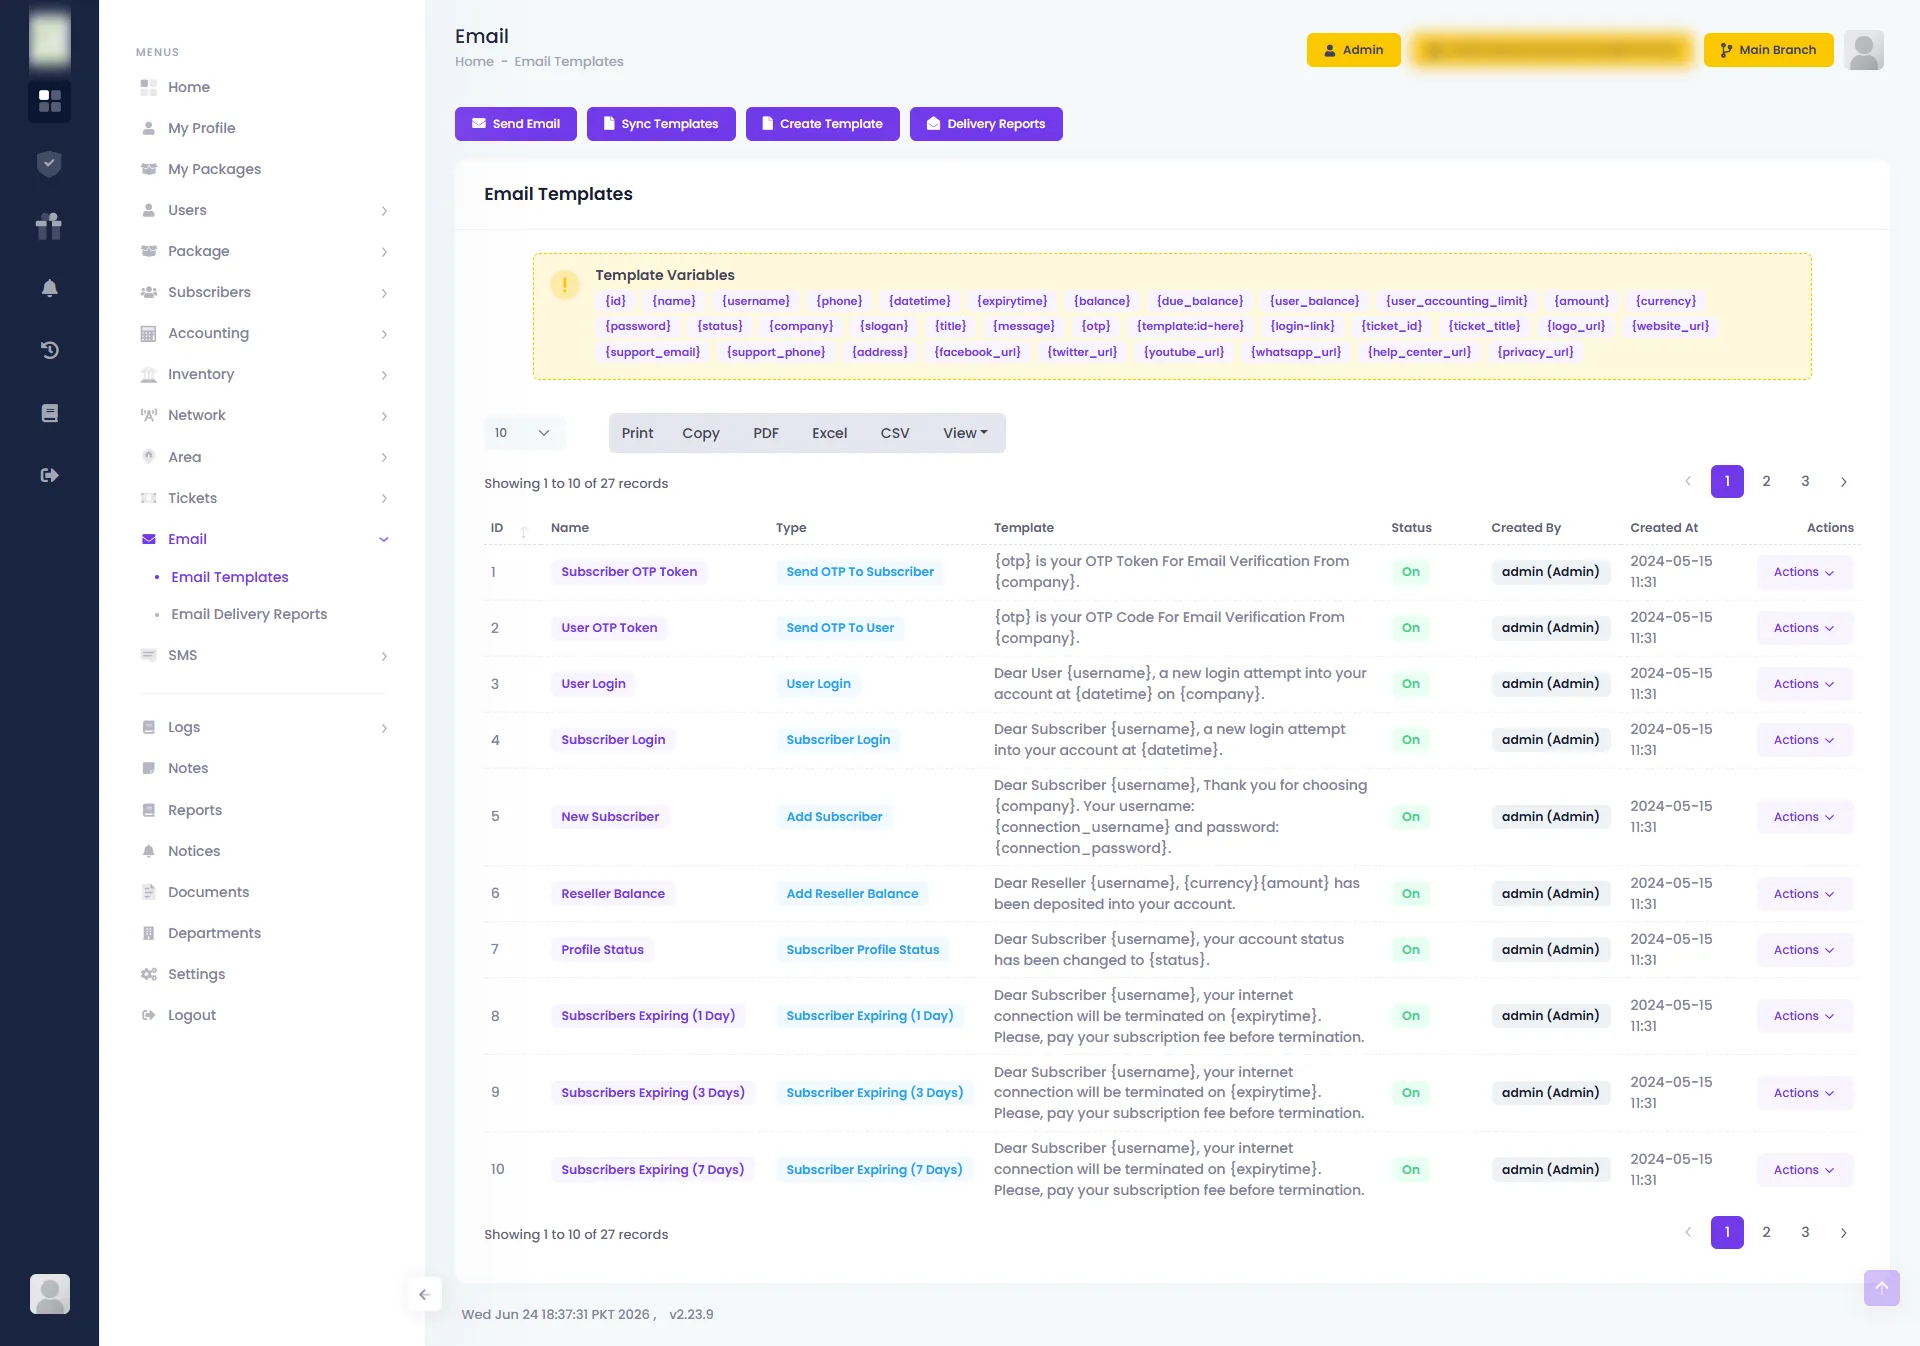
Task: Click the Notes menu icon
Action: 148,768
